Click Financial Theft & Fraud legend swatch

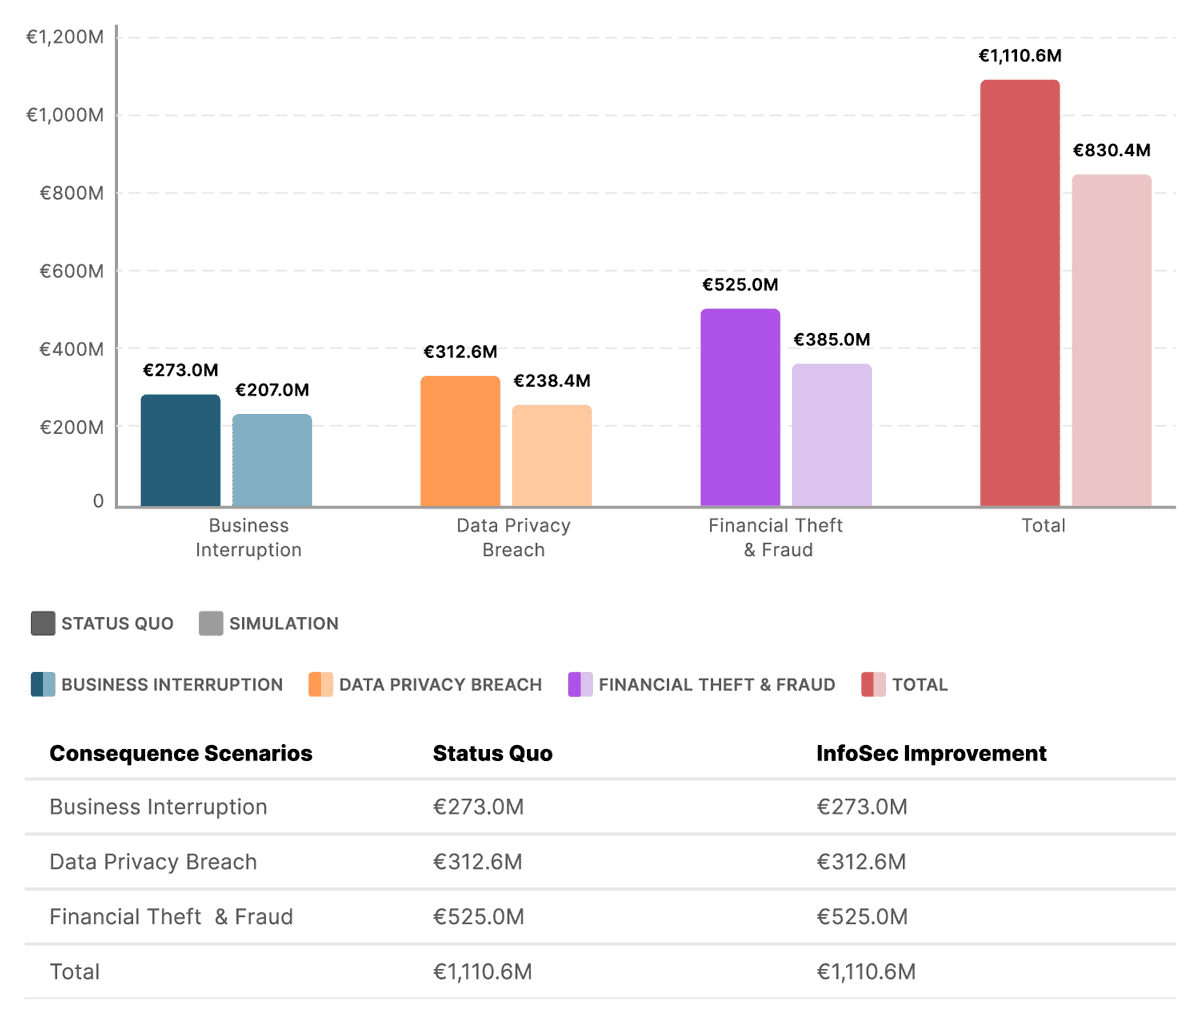[x=580, y=685]
